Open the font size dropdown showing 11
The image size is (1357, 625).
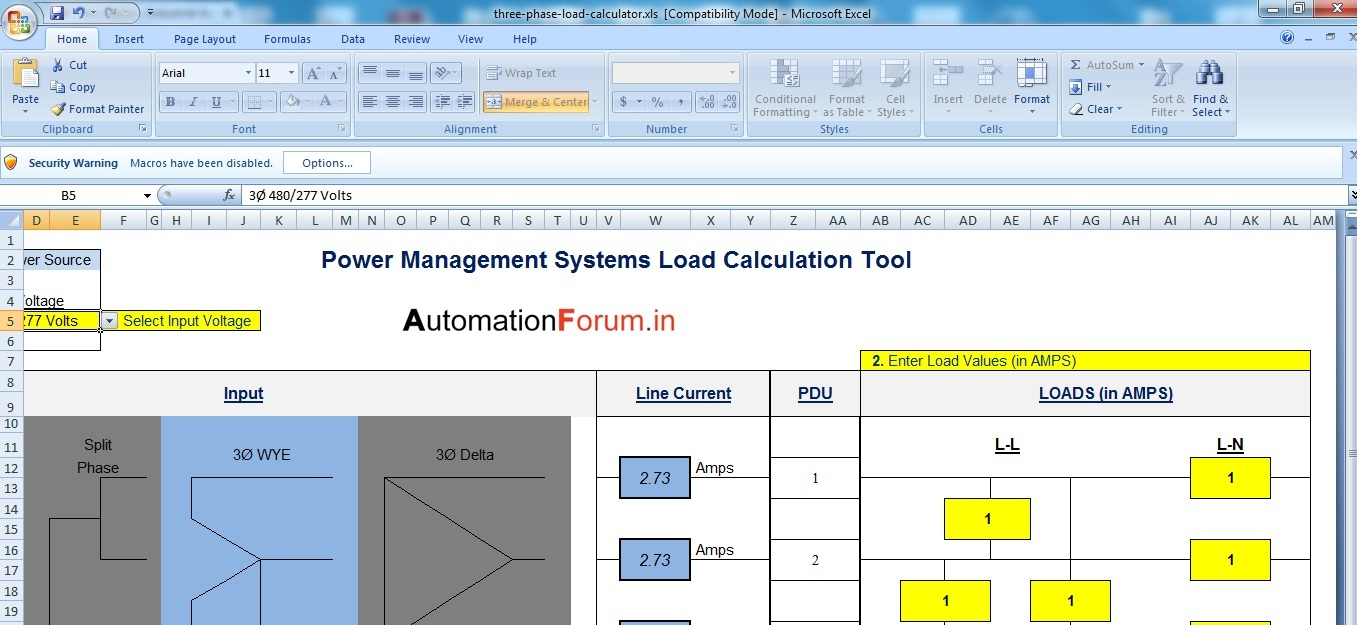(x=291, y=73)
